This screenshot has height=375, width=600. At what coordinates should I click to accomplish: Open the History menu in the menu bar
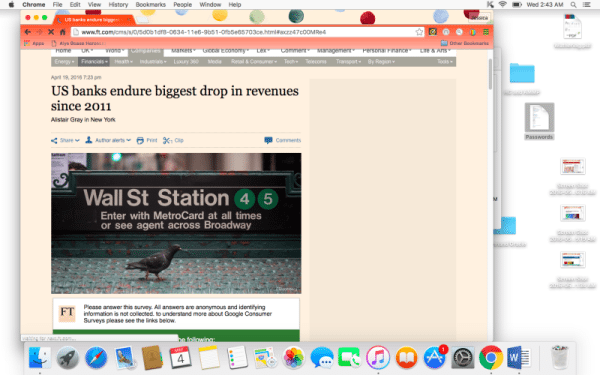click(x=118, y=5)
